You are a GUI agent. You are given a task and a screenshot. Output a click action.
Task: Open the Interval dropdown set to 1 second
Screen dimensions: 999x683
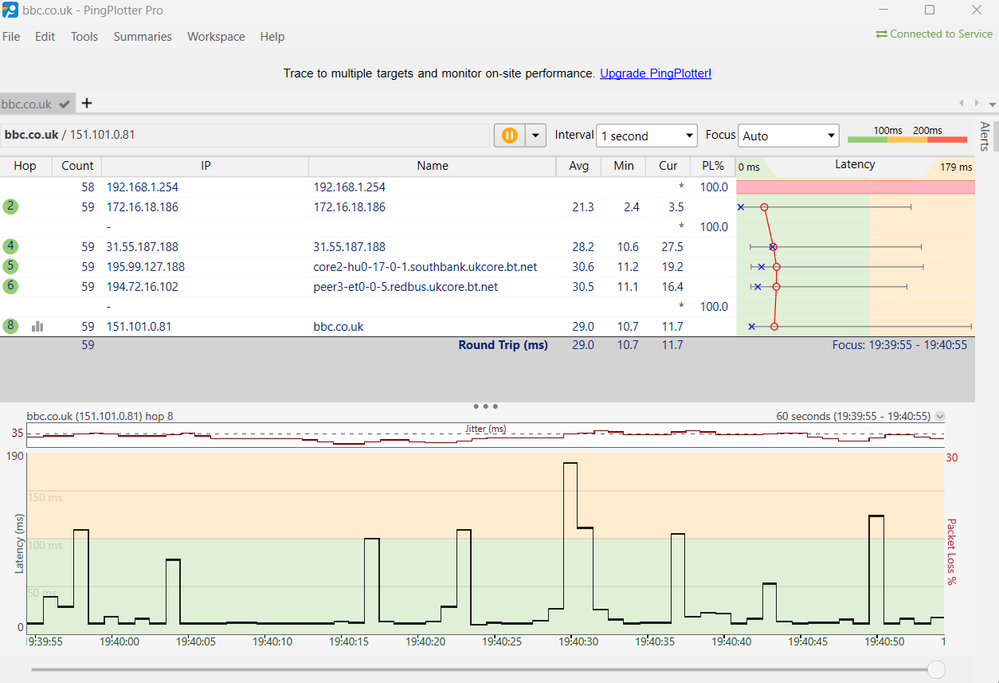point(646,136)
